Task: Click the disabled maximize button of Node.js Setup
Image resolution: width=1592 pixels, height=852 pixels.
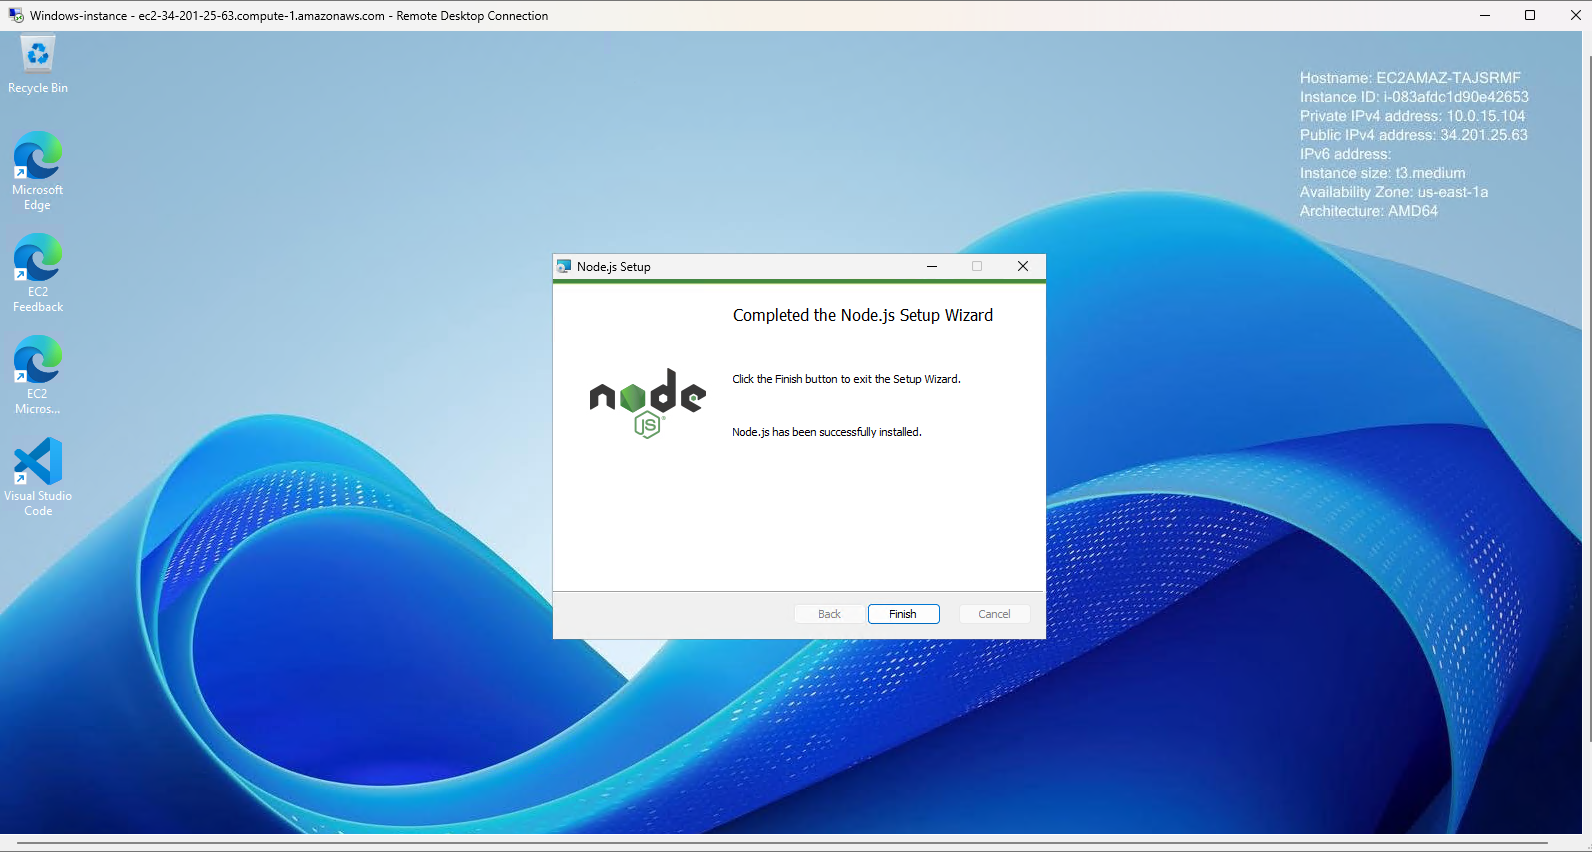Action: pos(977,267)
